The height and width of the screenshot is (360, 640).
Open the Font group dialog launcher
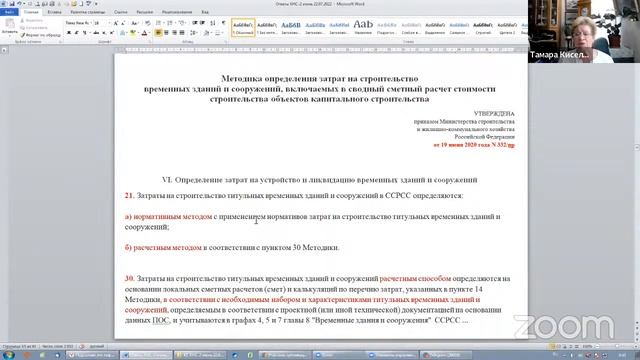[149, 42]
